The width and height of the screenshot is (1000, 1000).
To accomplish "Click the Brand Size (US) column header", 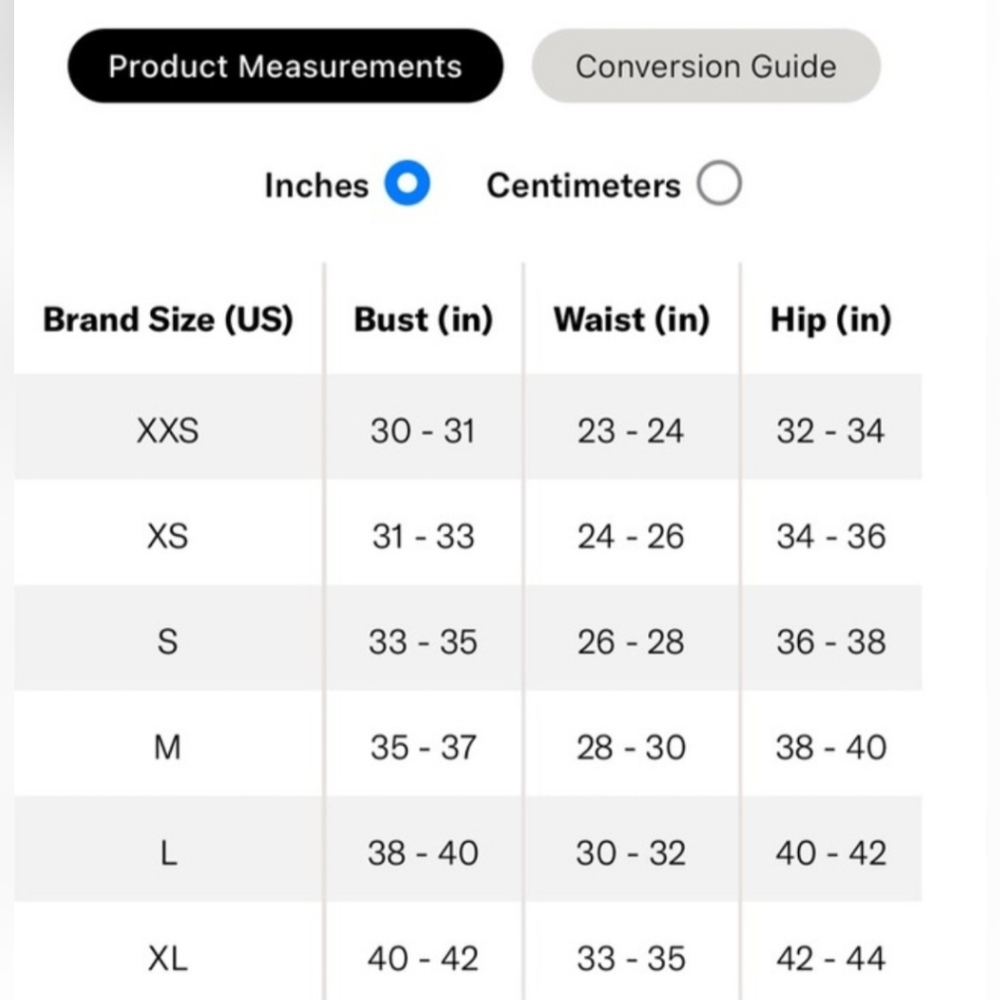I will coord(168,319).
